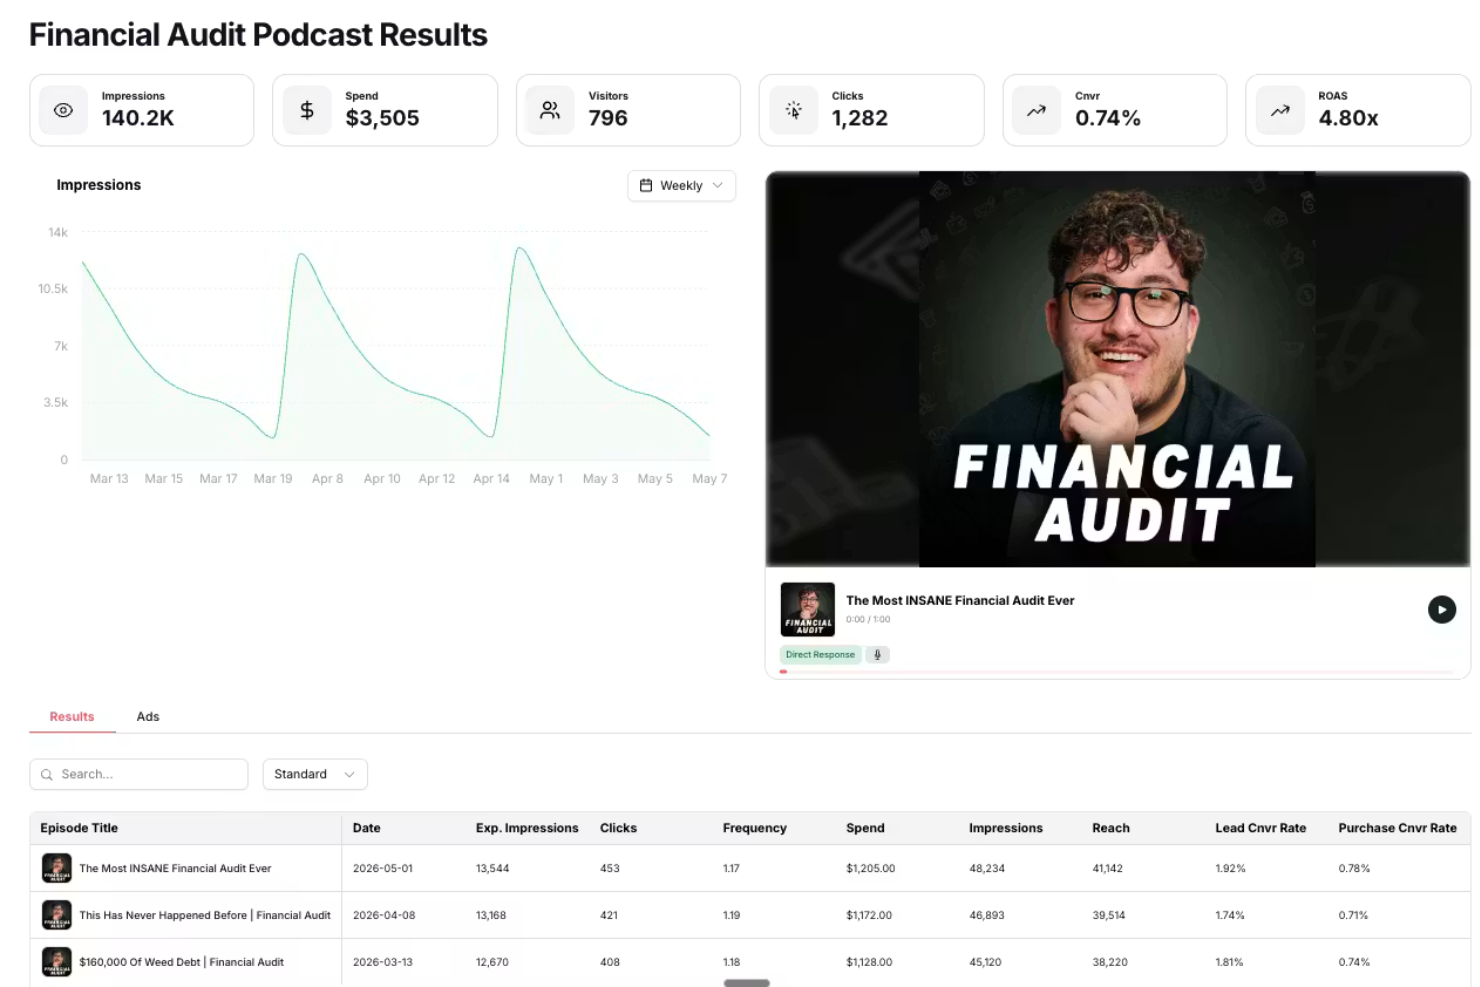Click the 140.2K impressions value

(x=138, y=118)
